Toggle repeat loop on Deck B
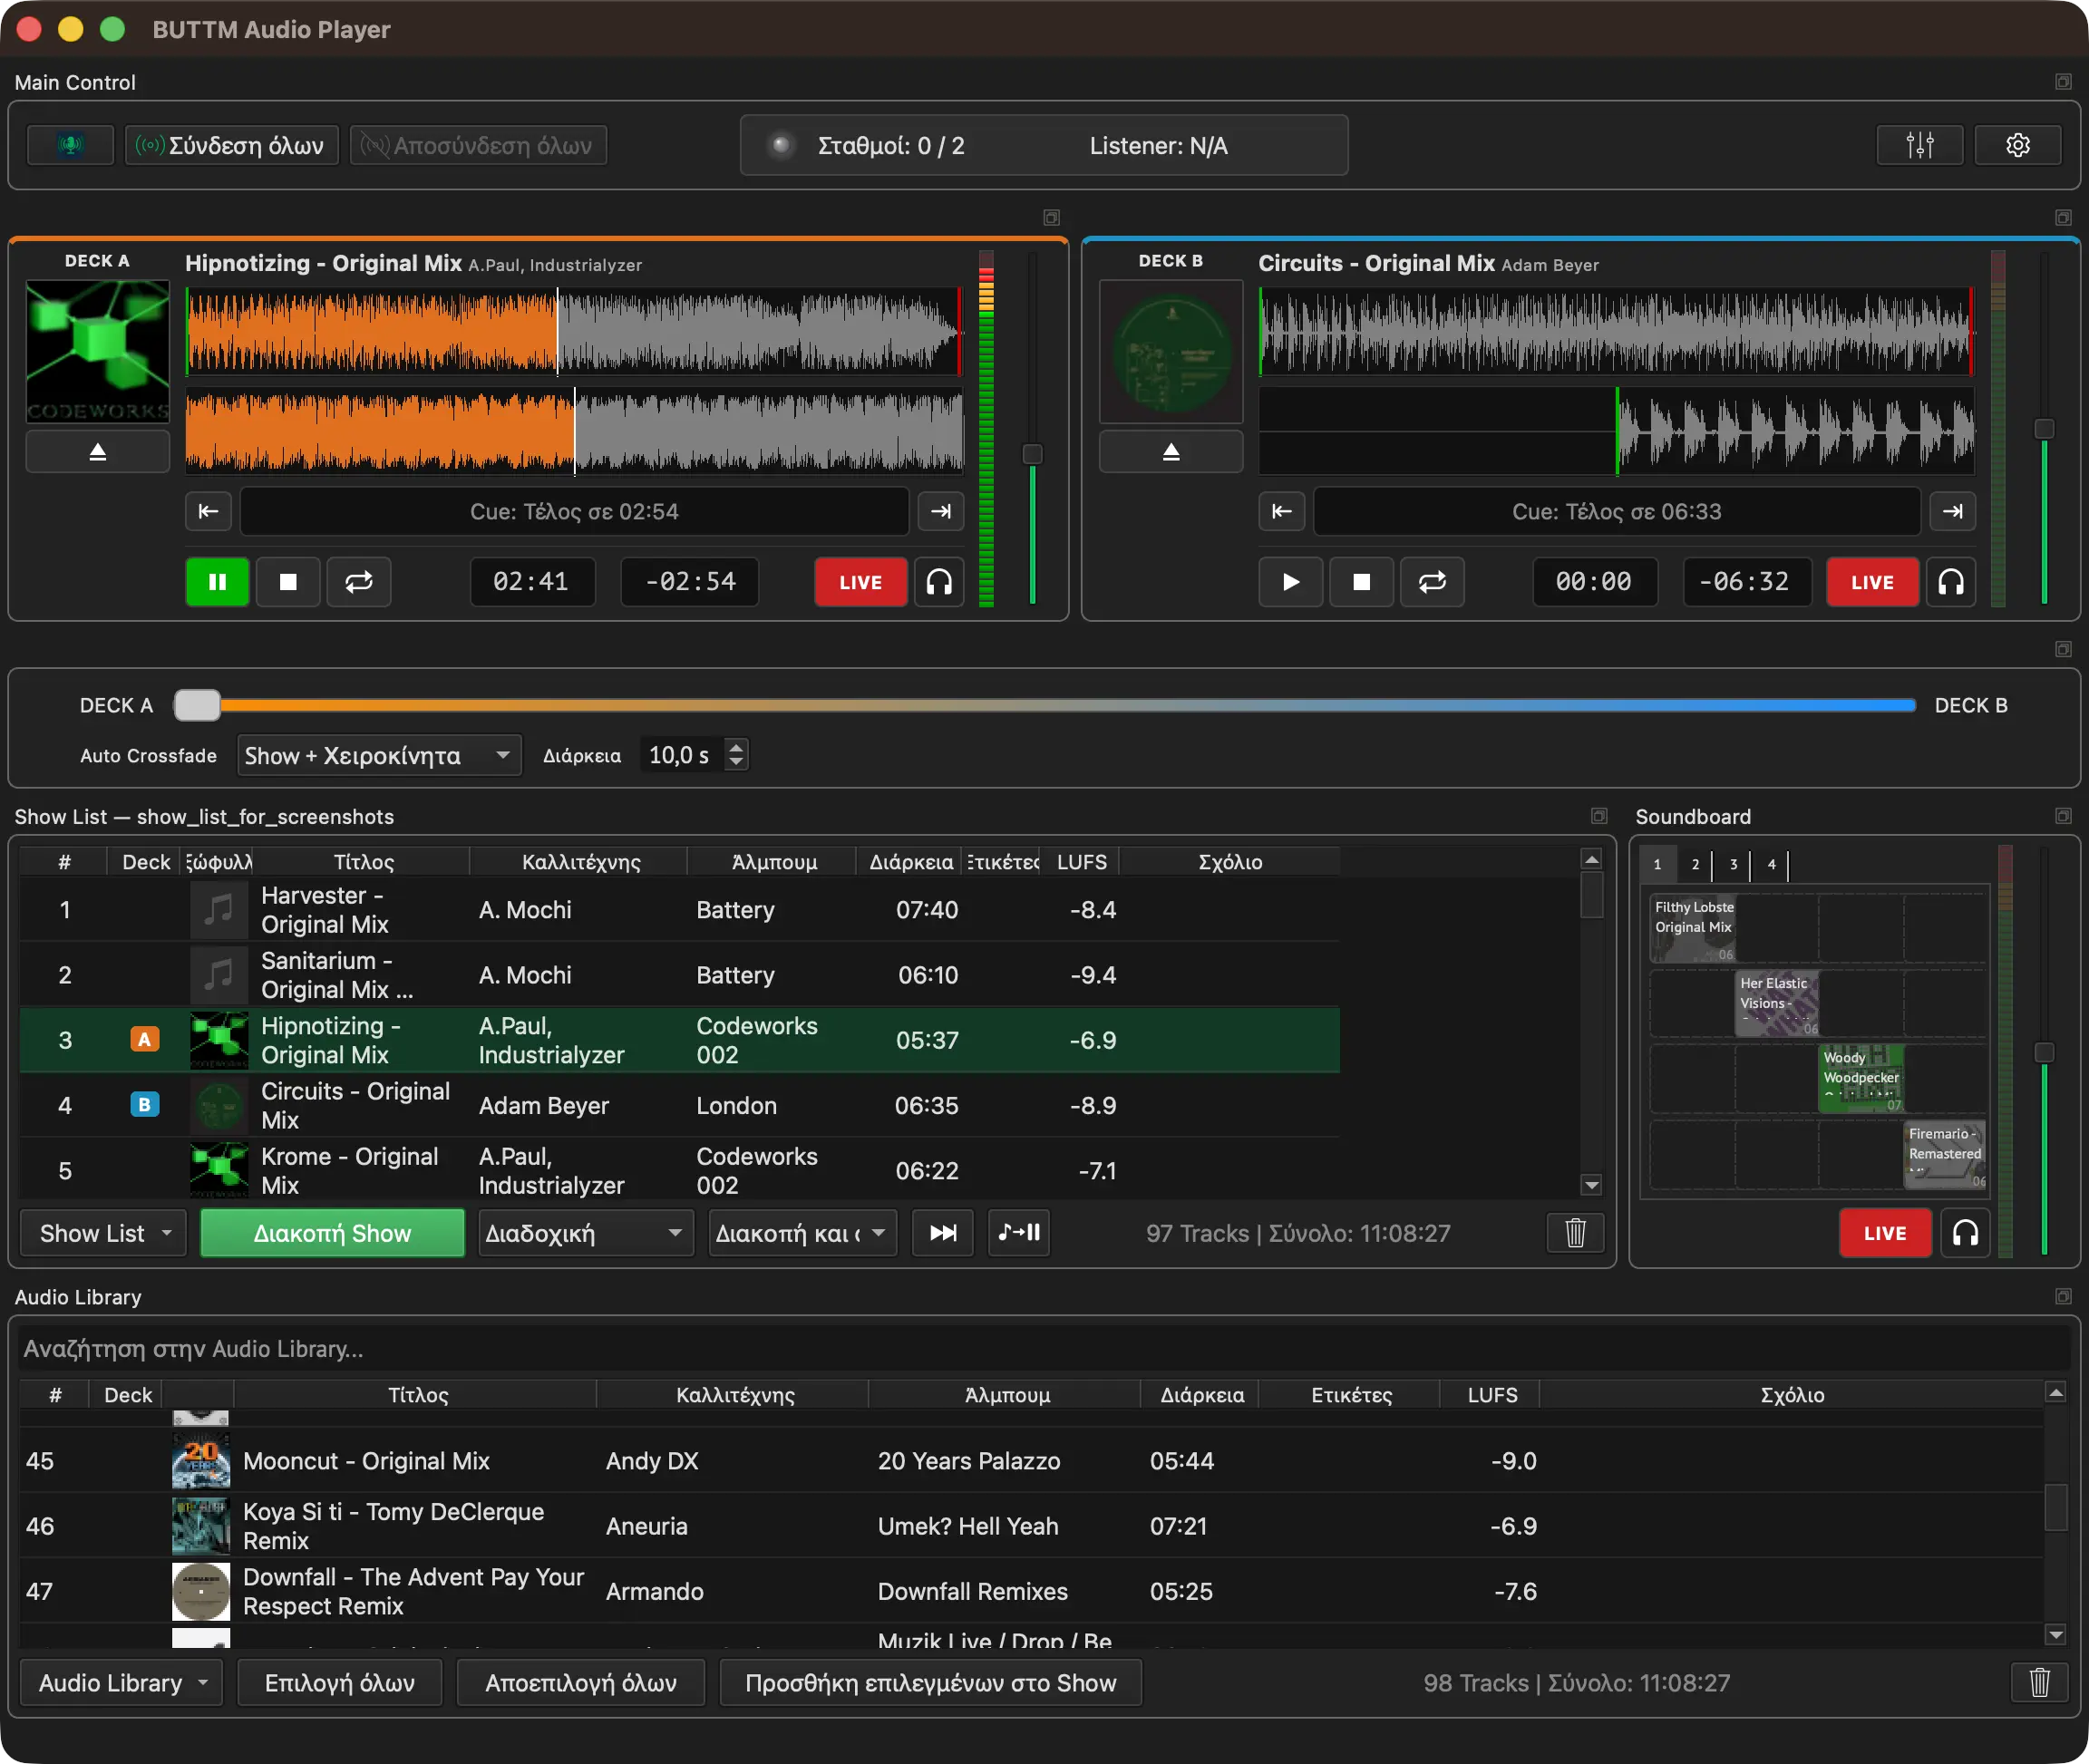Image resolution: width=2089 pixels, height=1764 pixels. tap(1432, 582)
